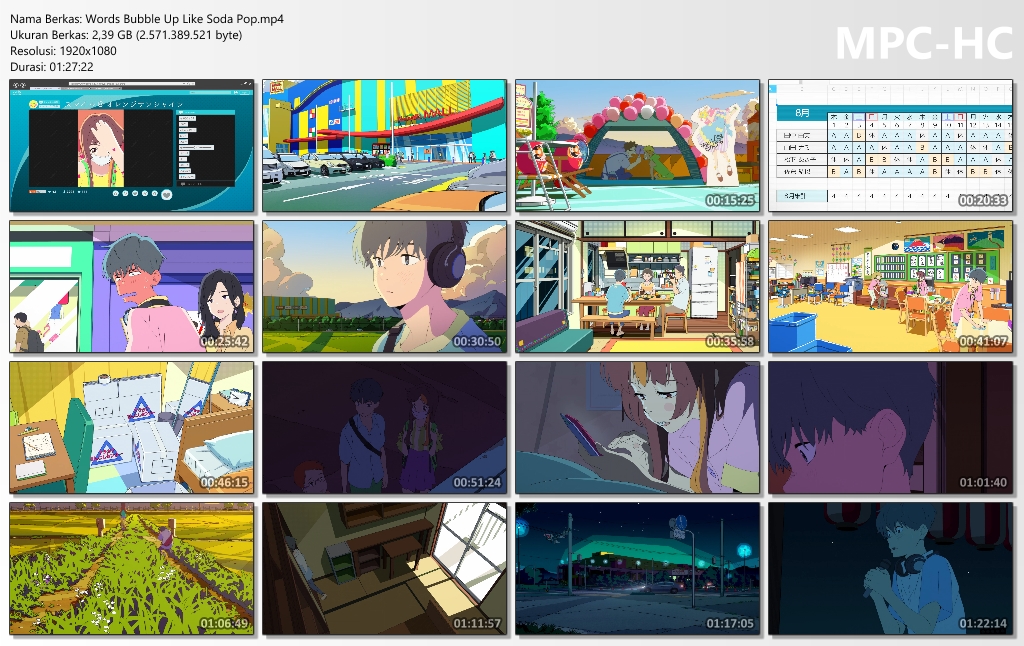Image resolution: width=1024 pixels, height=646 pixels.
Task: Open the girl holding phone thumbnail
Action: tap(637, 428)
